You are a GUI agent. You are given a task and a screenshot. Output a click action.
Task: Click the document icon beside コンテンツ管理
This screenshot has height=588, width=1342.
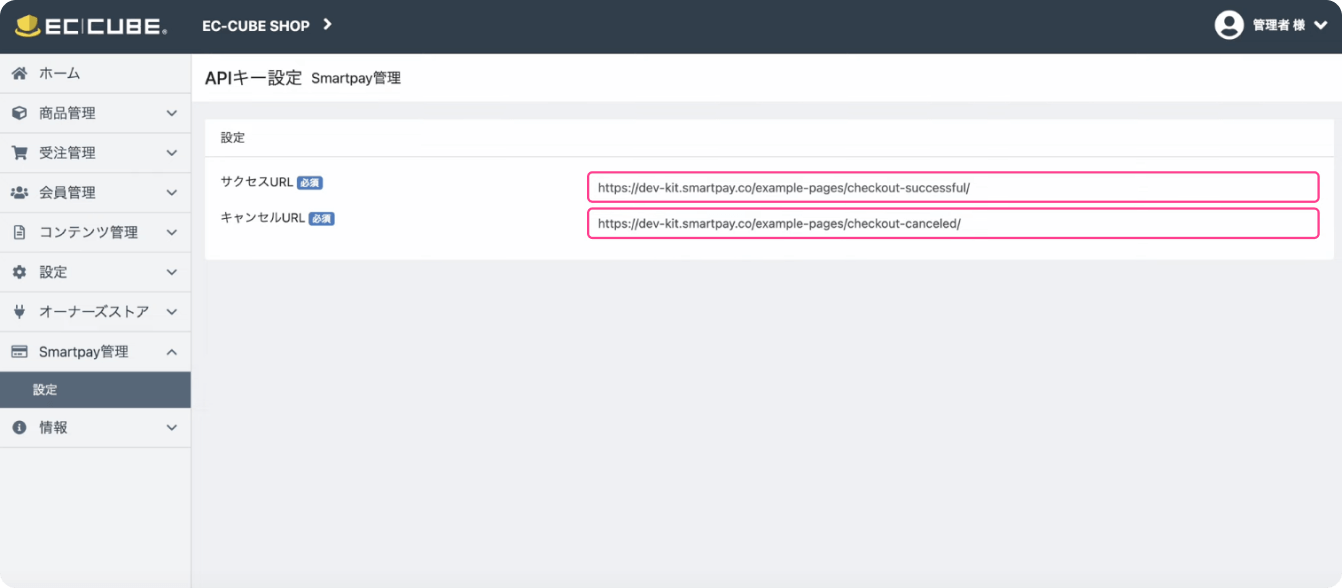pos(19,232)
